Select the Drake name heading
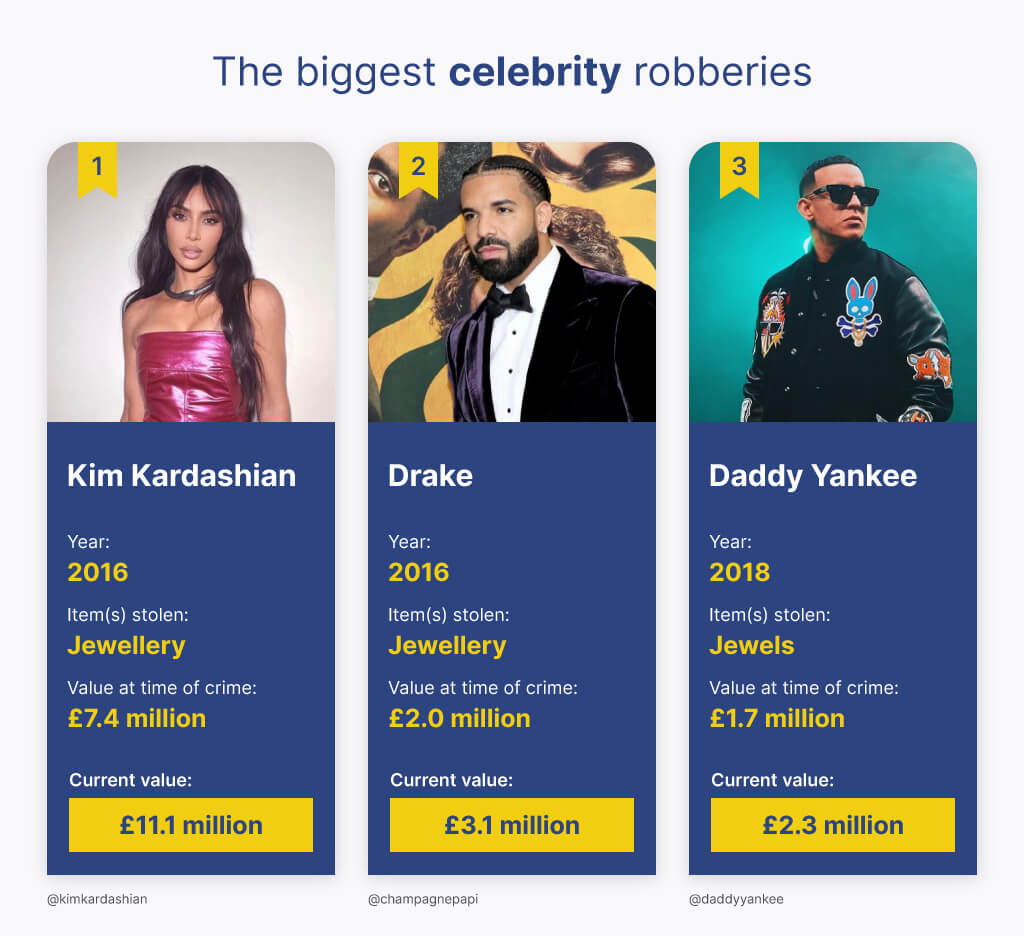Image resolution: width=1024 pixels, height=936 pixels. tap(430, 476)
